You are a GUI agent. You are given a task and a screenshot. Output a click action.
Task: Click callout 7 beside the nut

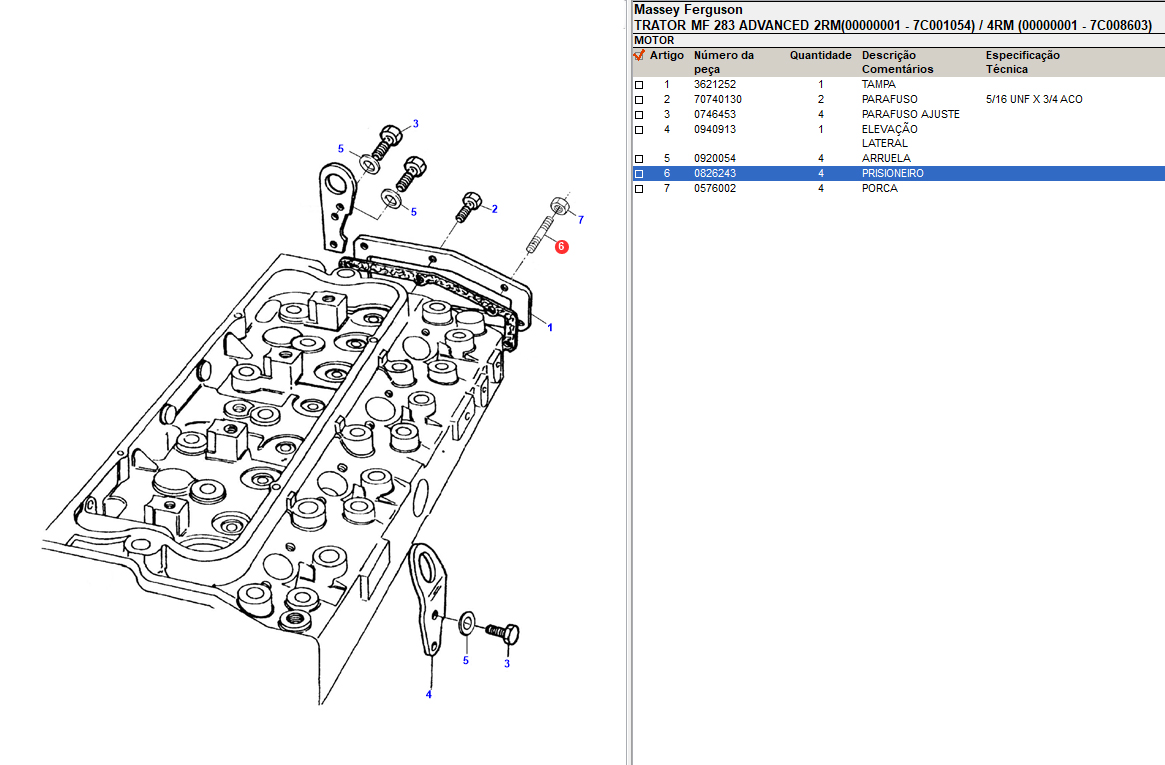click(x=580, y=219)
